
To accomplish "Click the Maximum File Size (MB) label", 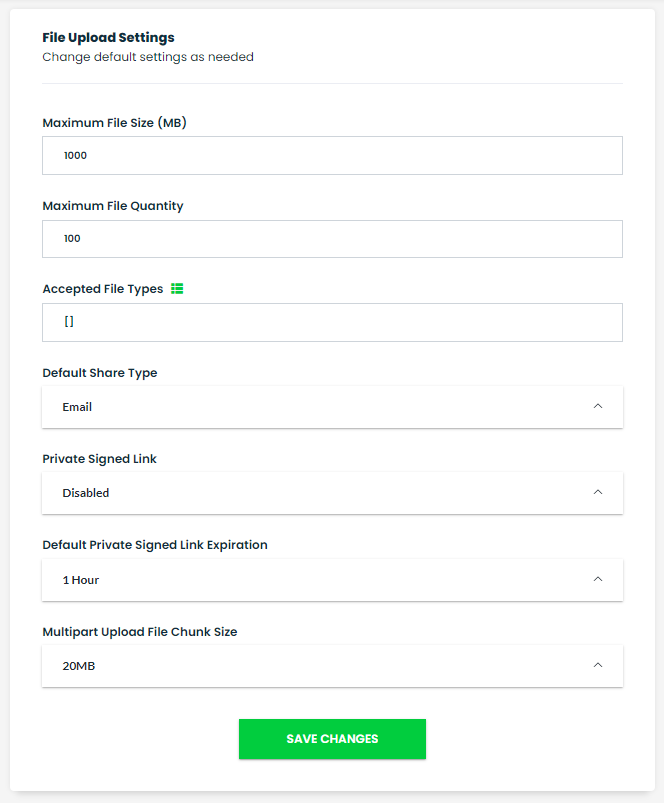I will (115, 123).
